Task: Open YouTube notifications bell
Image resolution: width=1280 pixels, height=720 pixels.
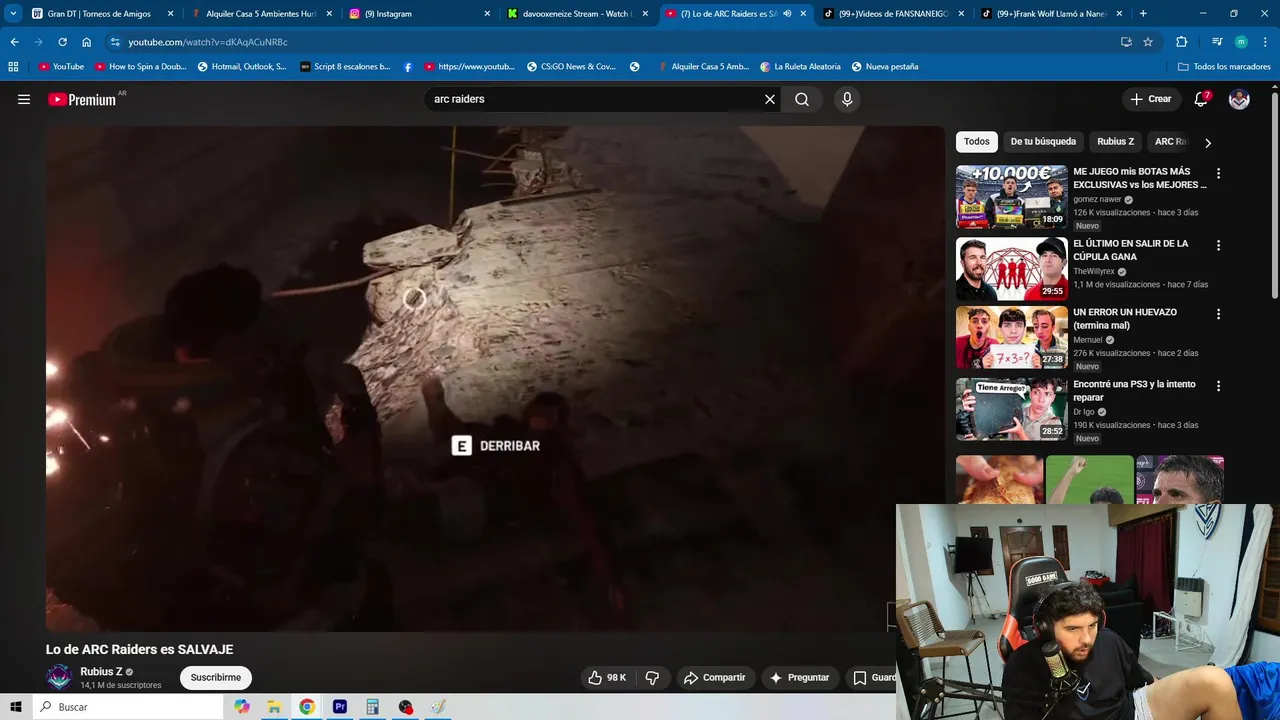Action: (1201, 99)
